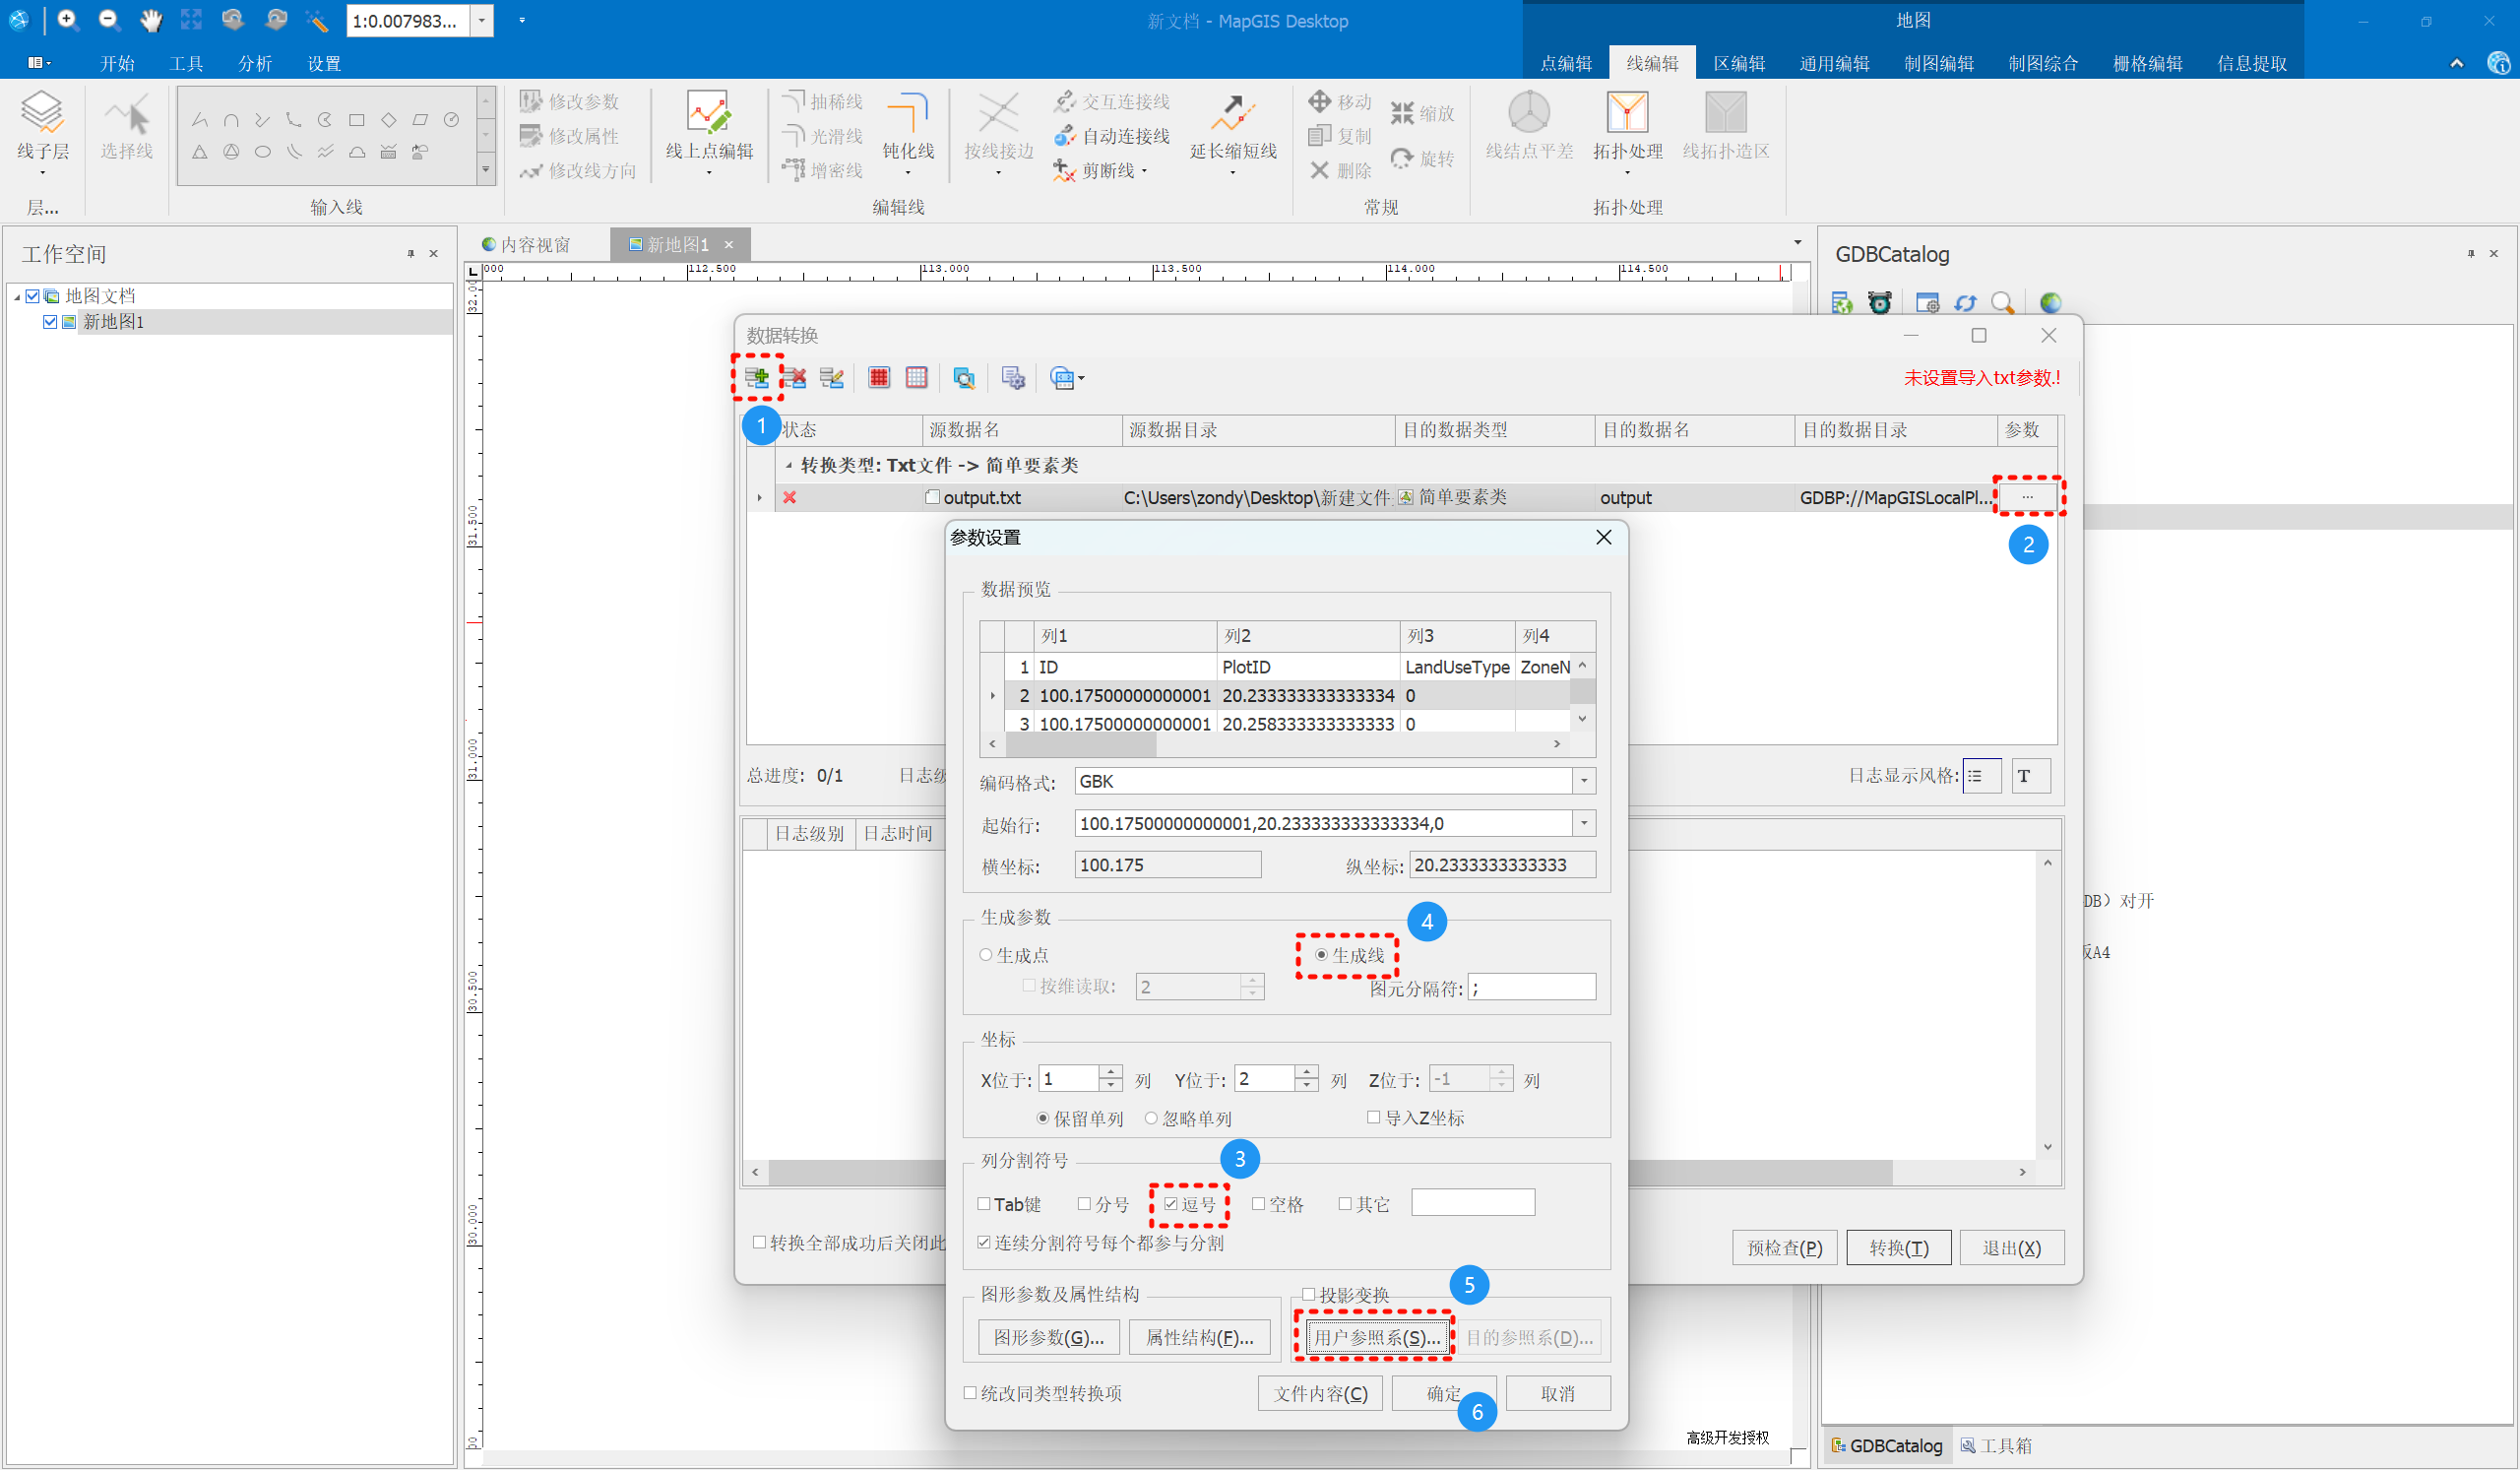Screen dimensions: 2520x1470
Task: Click the delete conversion item icon
Action: [795, 378]
